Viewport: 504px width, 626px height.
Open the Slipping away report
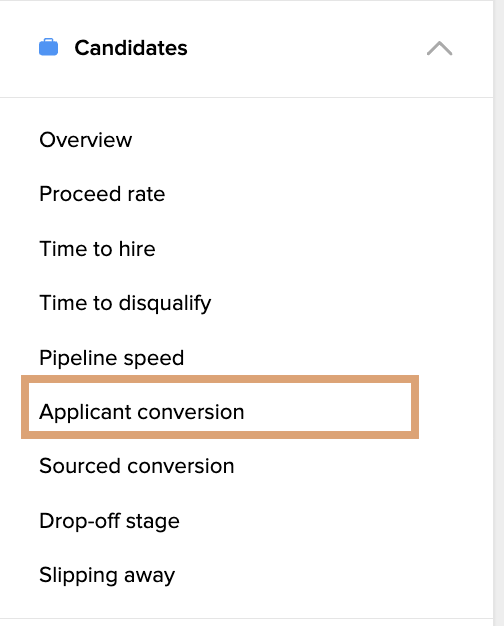point(107,575)
